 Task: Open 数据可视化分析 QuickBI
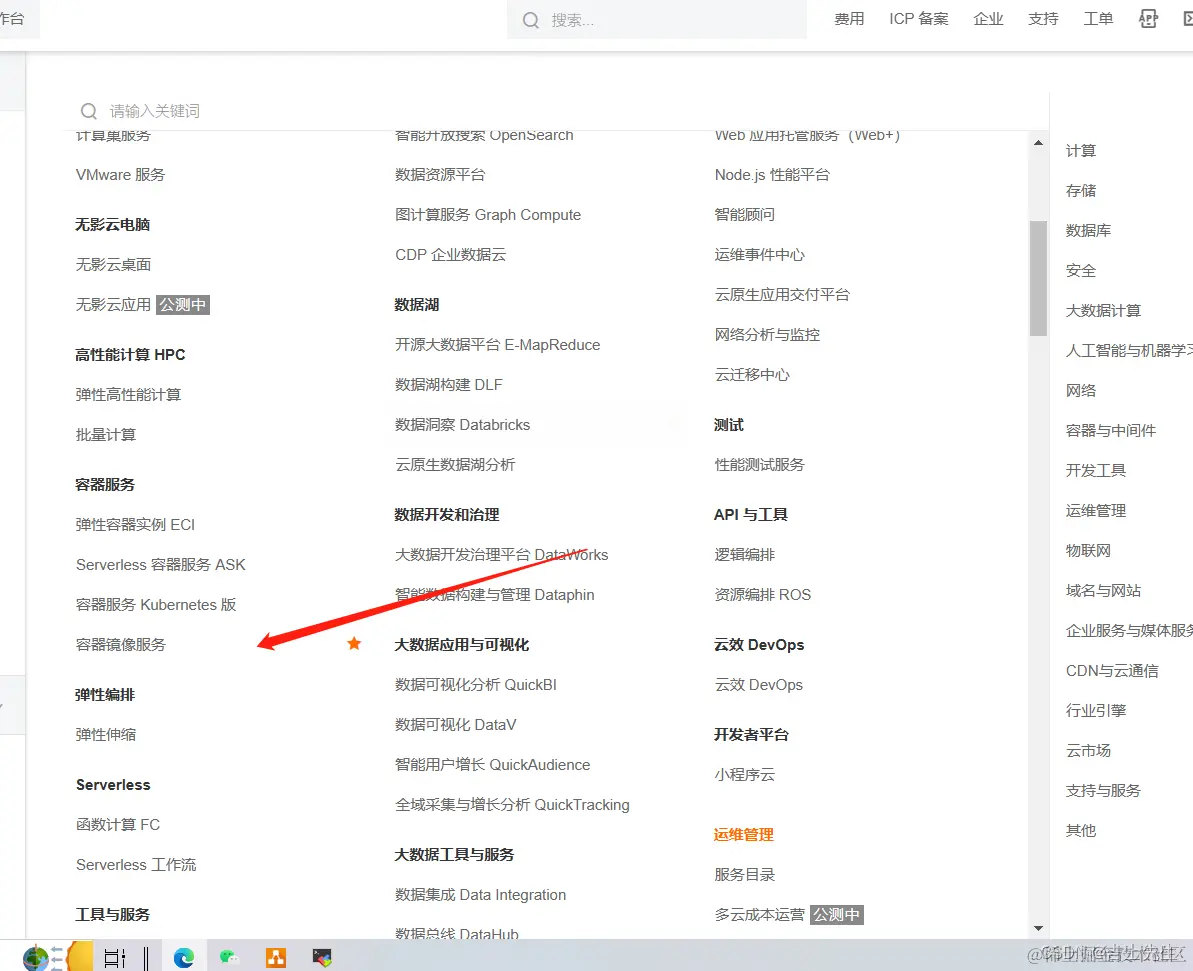(x=476, y=685)
